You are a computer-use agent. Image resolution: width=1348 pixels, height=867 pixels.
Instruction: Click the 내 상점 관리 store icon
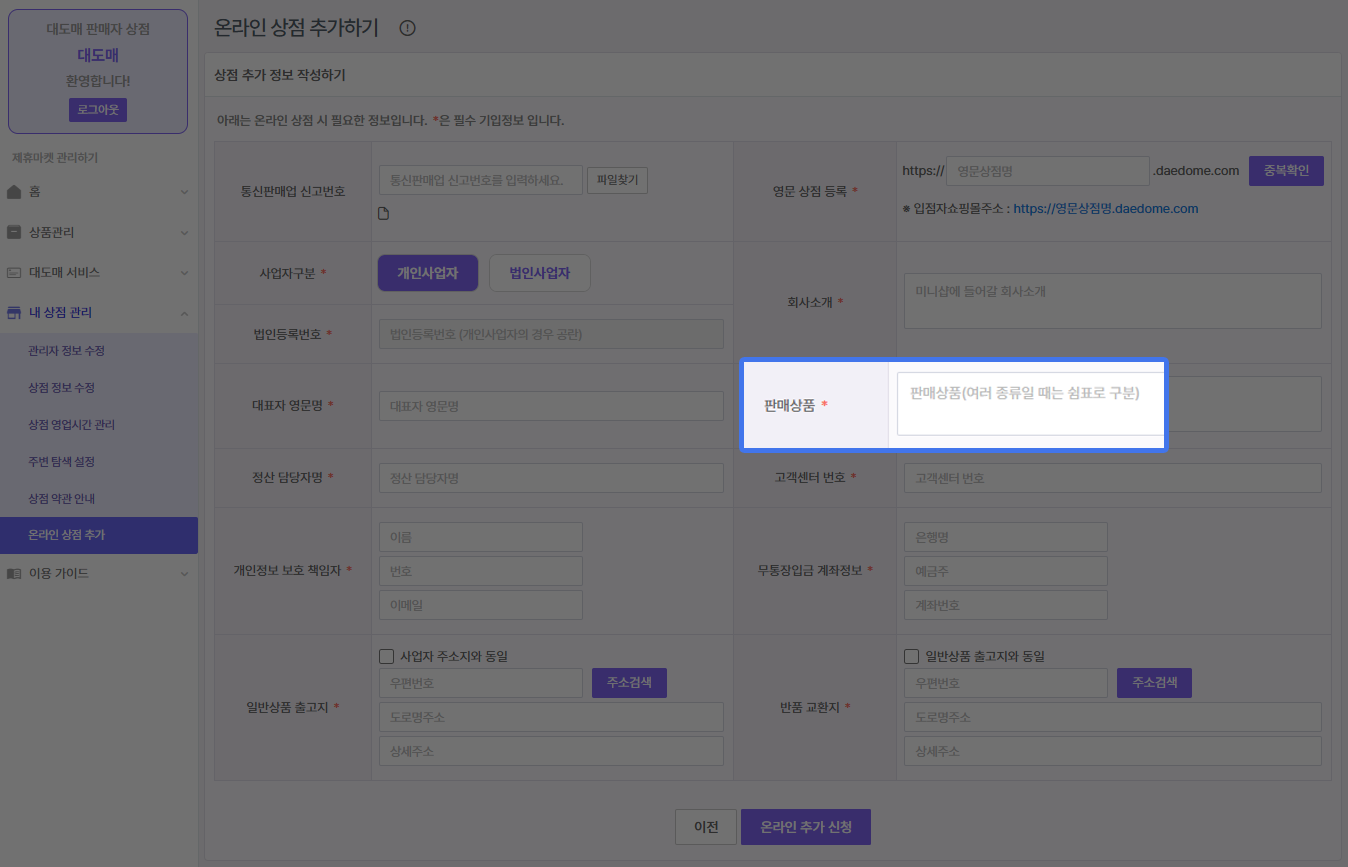[x=14, y=313]
